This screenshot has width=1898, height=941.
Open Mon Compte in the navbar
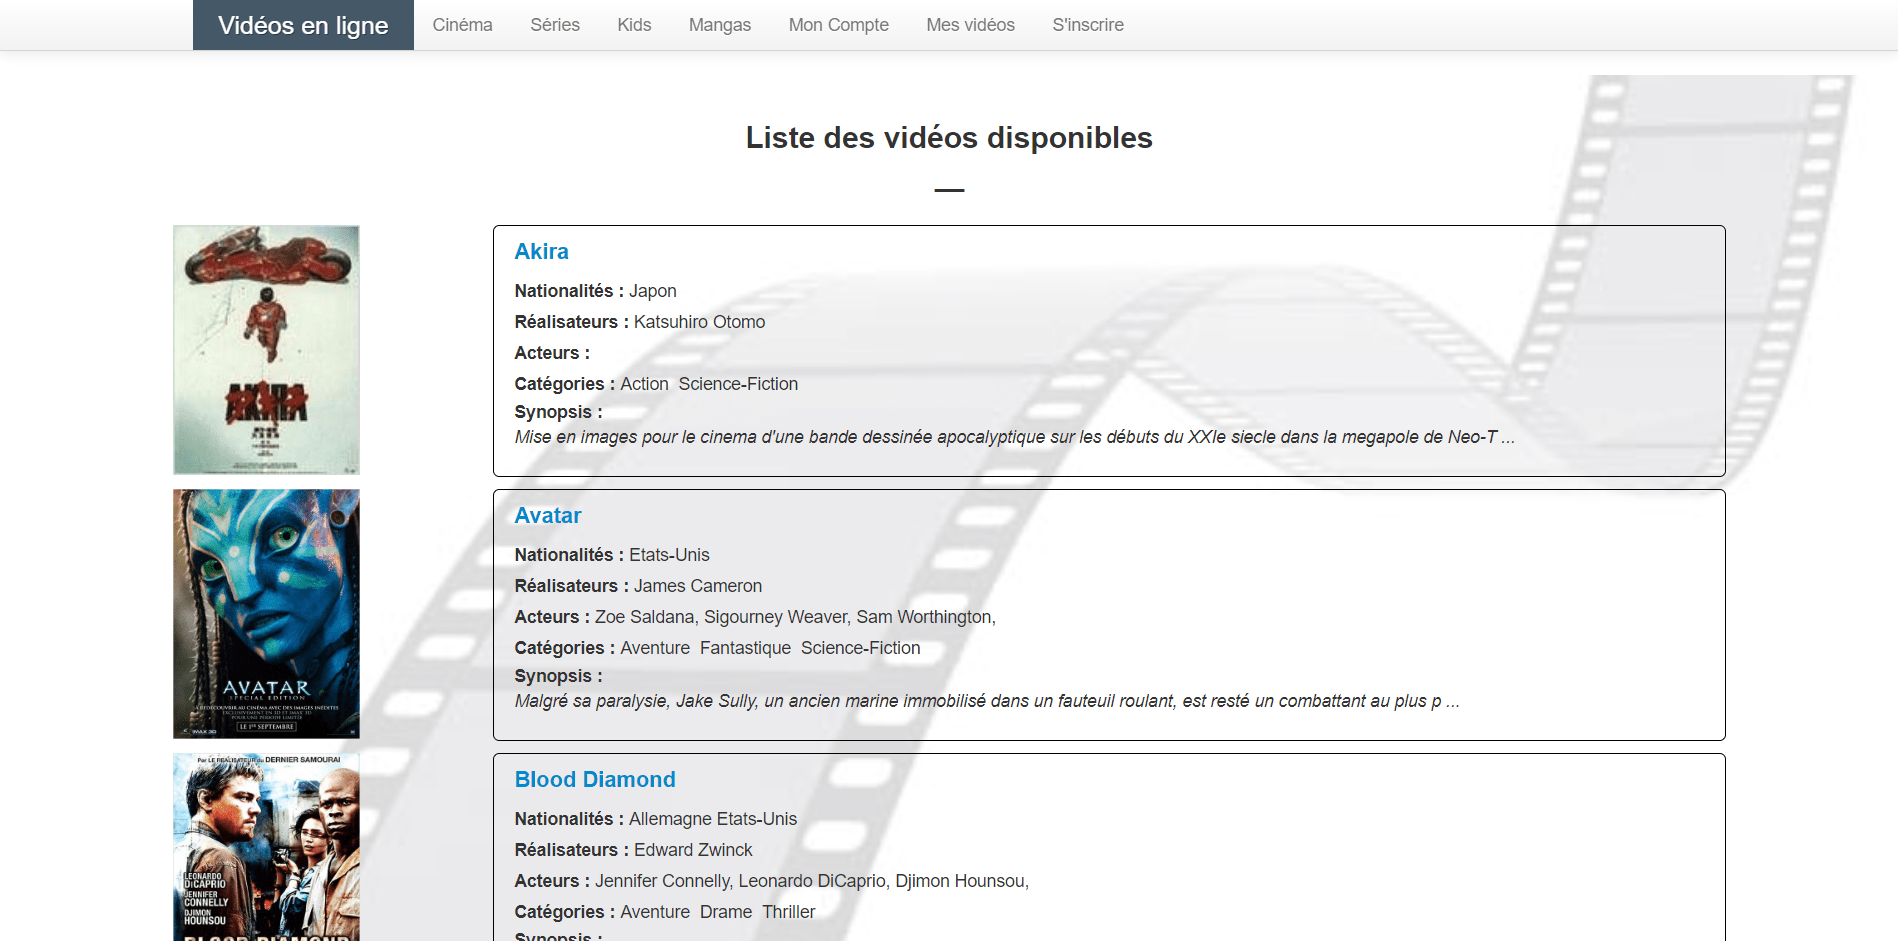(838, 25)
